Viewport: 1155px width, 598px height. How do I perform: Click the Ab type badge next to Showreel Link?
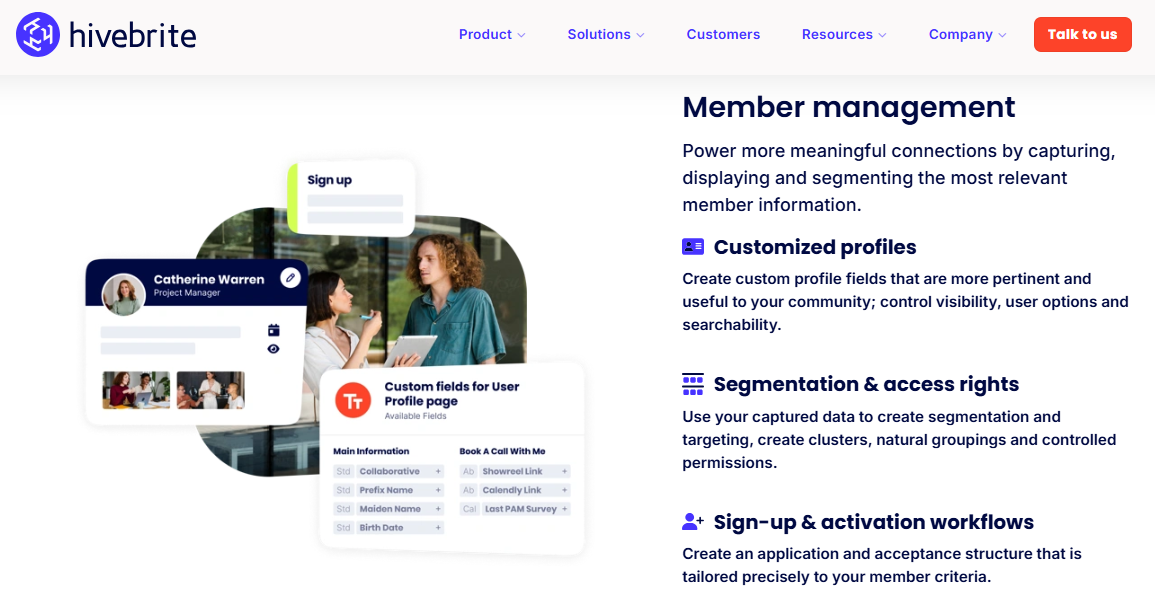470,471
